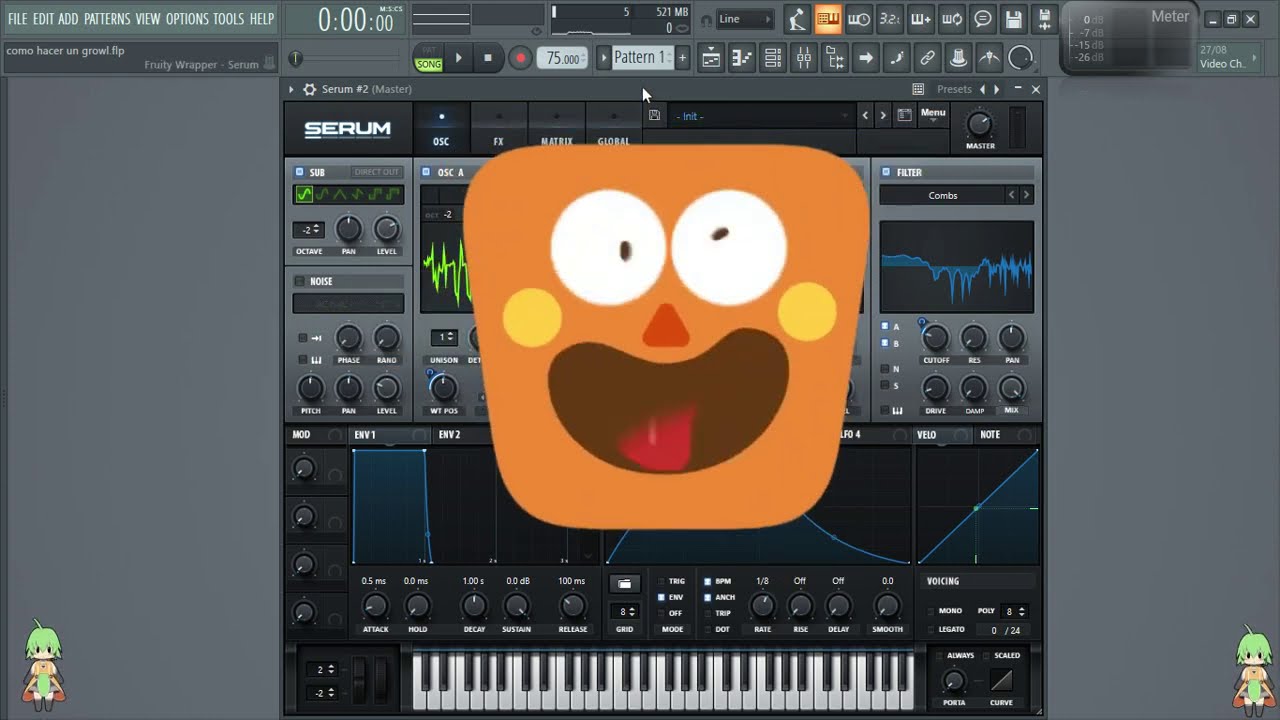Toggle OSC A enable switch
This screenshot has width=1280, height=720.
coord(426,172)
